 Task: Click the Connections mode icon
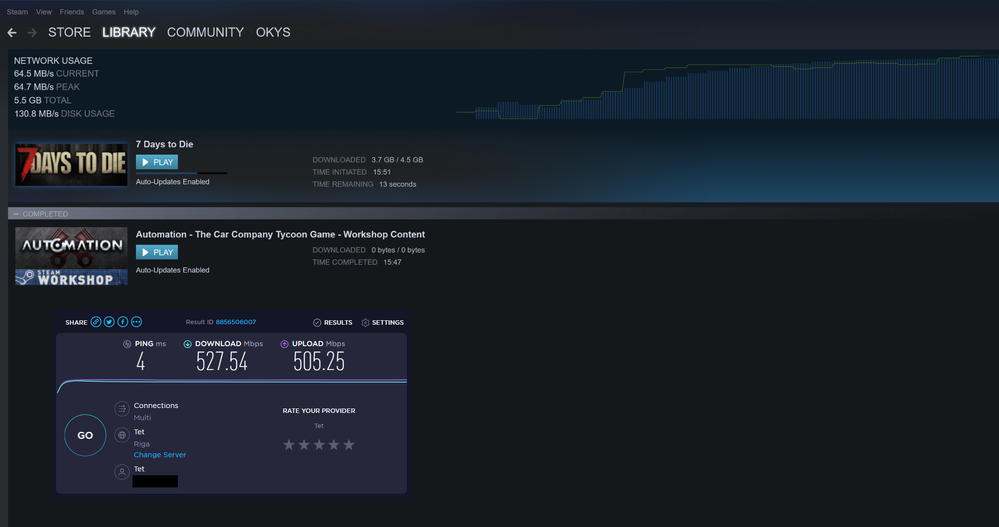coord(121,409)
